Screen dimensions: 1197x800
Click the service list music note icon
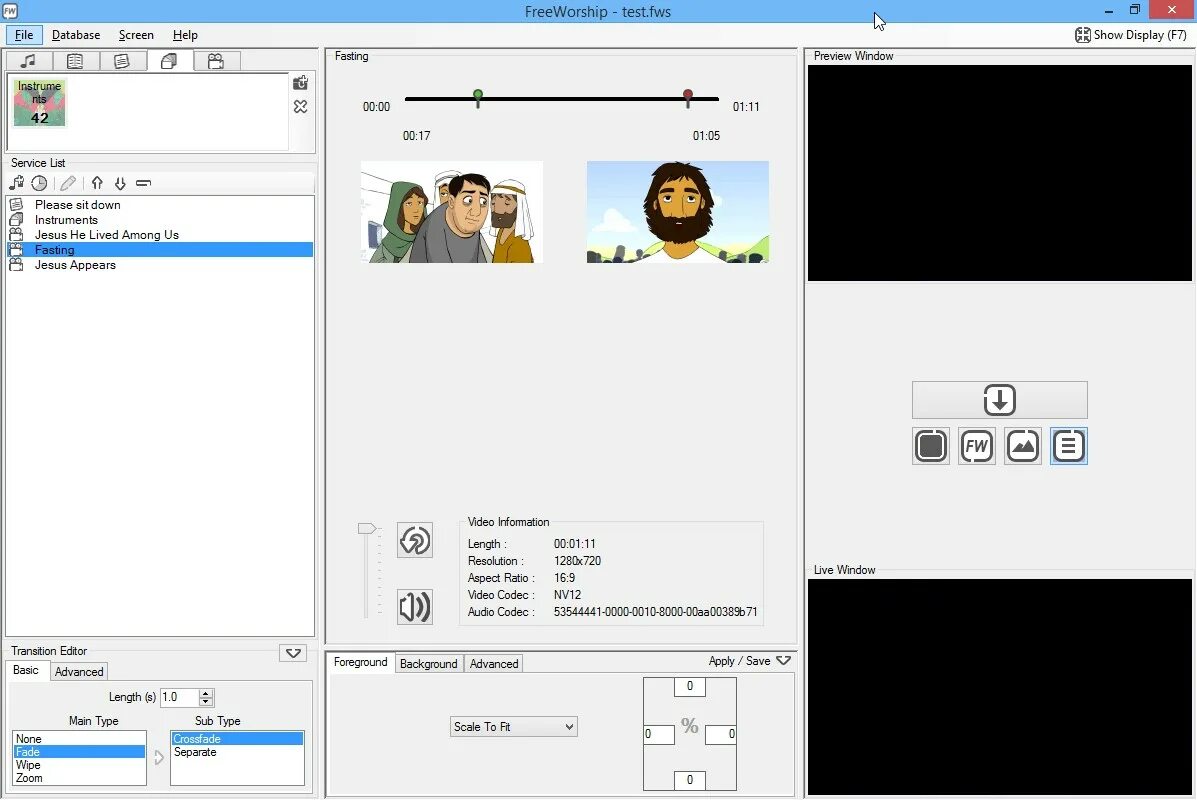click(17, 183)
